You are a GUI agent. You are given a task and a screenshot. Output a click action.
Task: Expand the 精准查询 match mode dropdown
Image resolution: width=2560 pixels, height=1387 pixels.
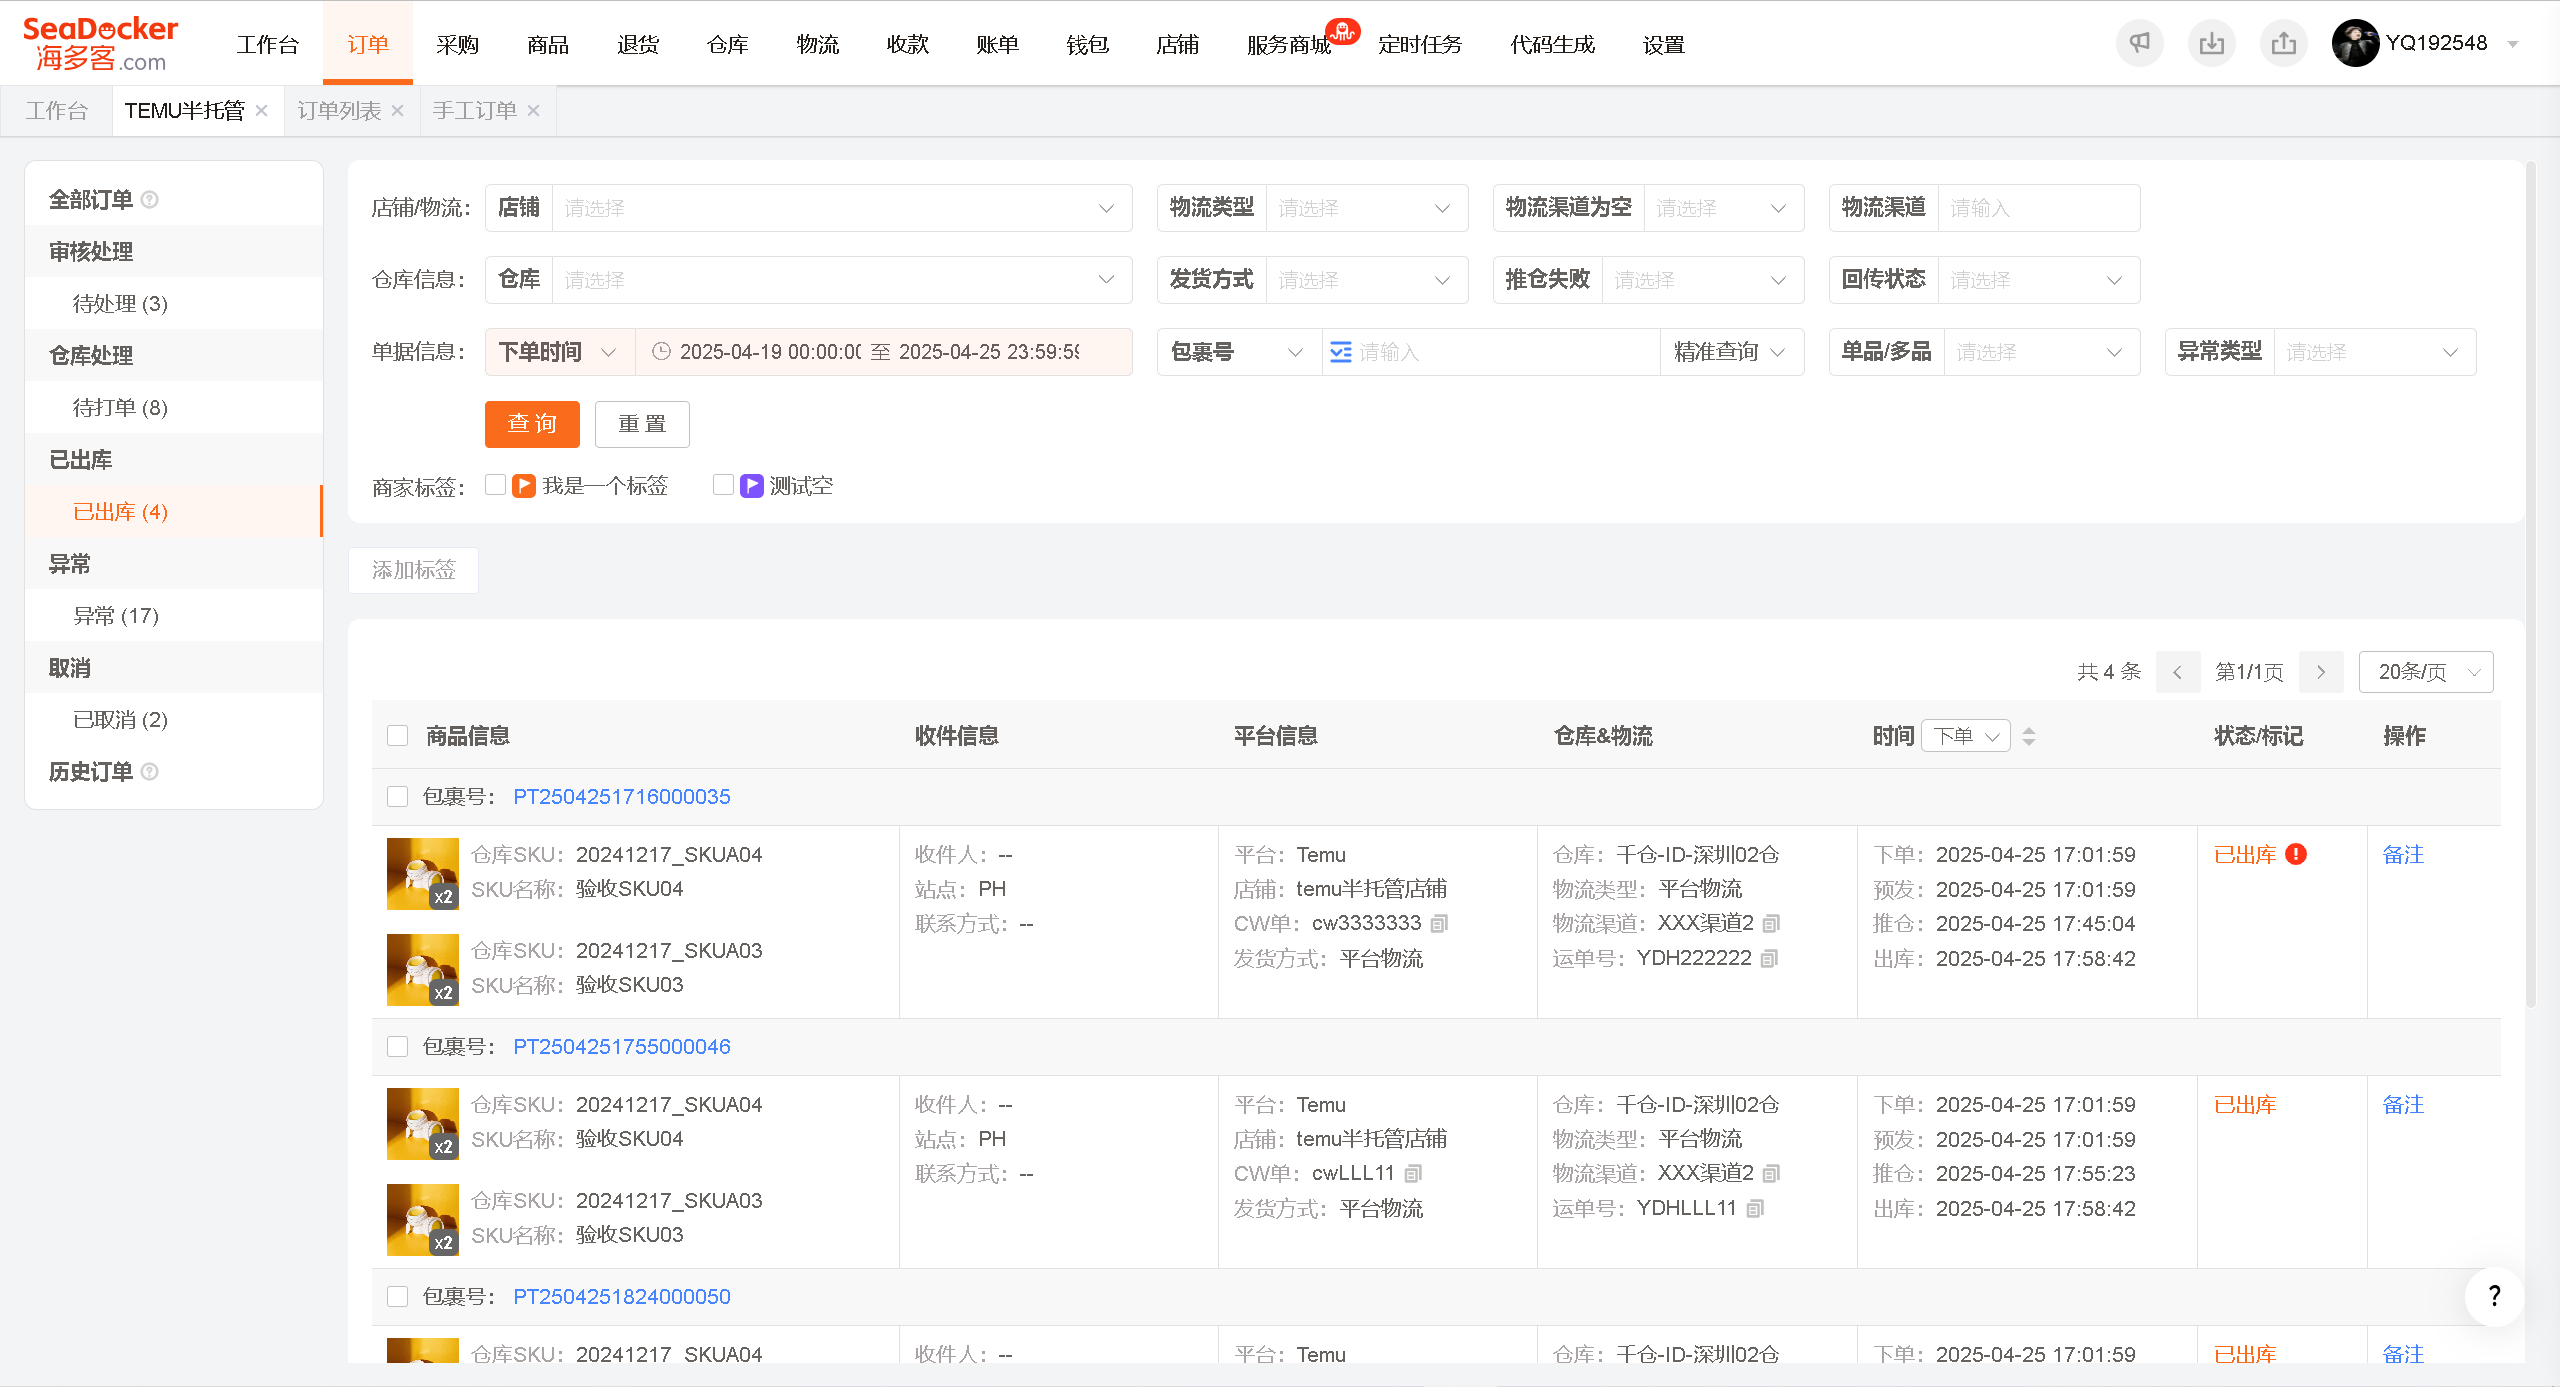(1731, 352)
